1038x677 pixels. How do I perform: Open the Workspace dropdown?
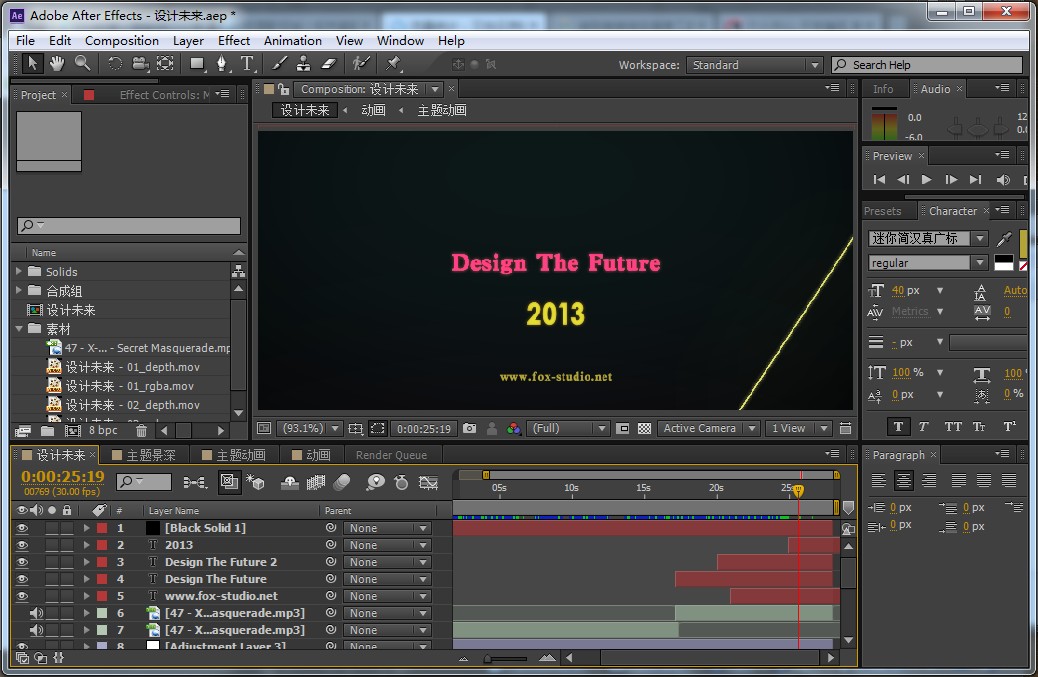(x=754, y=65)
